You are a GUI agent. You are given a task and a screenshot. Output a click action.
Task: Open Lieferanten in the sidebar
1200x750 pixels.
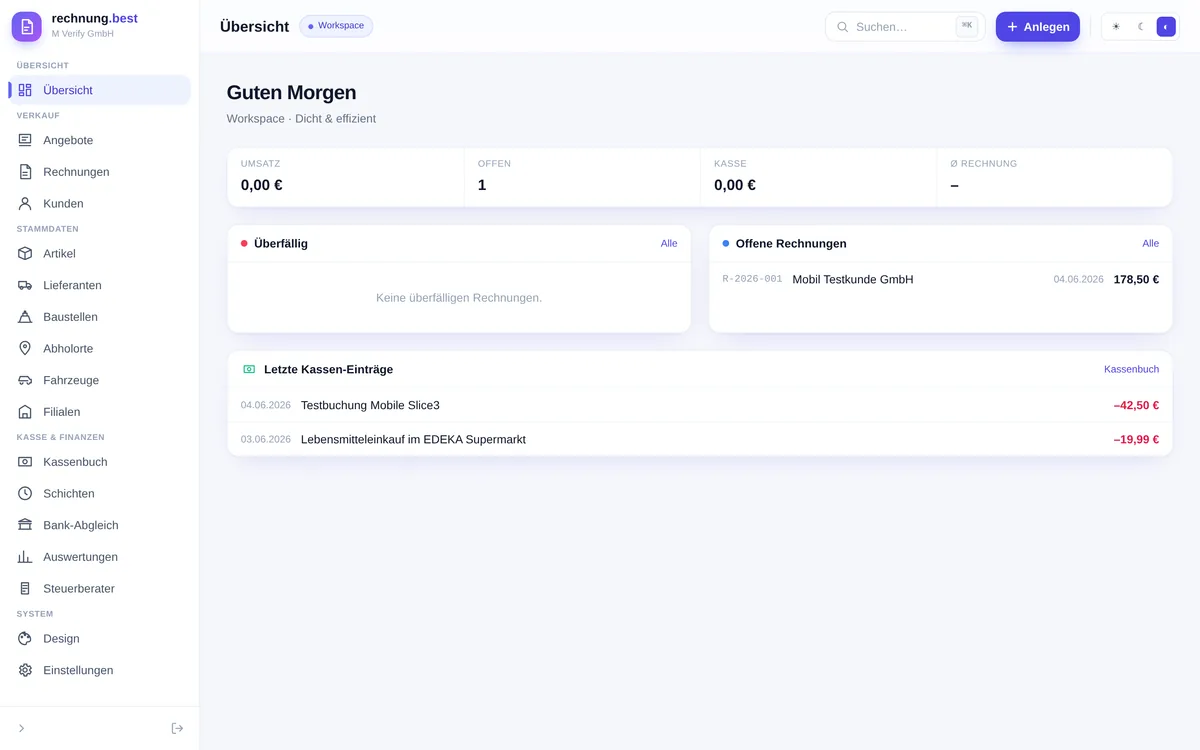point(100,285)
